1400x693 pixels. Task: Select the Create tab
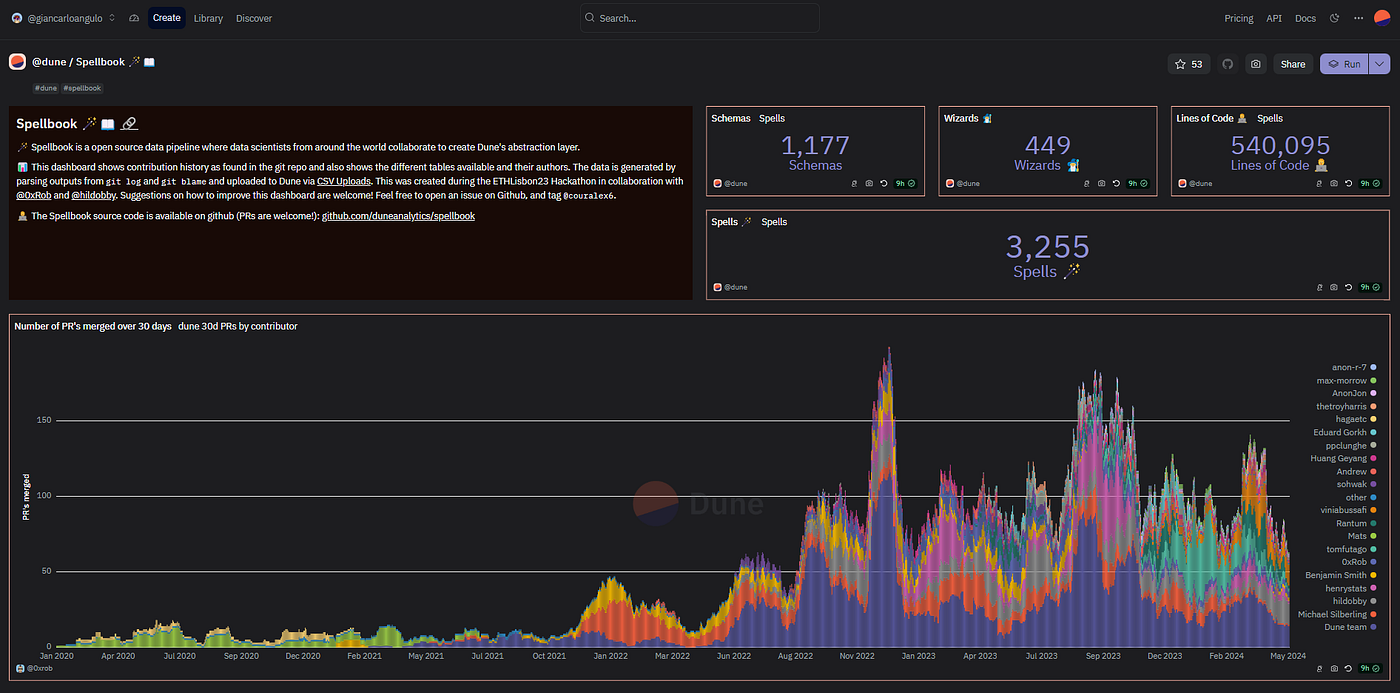click(167, 18)
